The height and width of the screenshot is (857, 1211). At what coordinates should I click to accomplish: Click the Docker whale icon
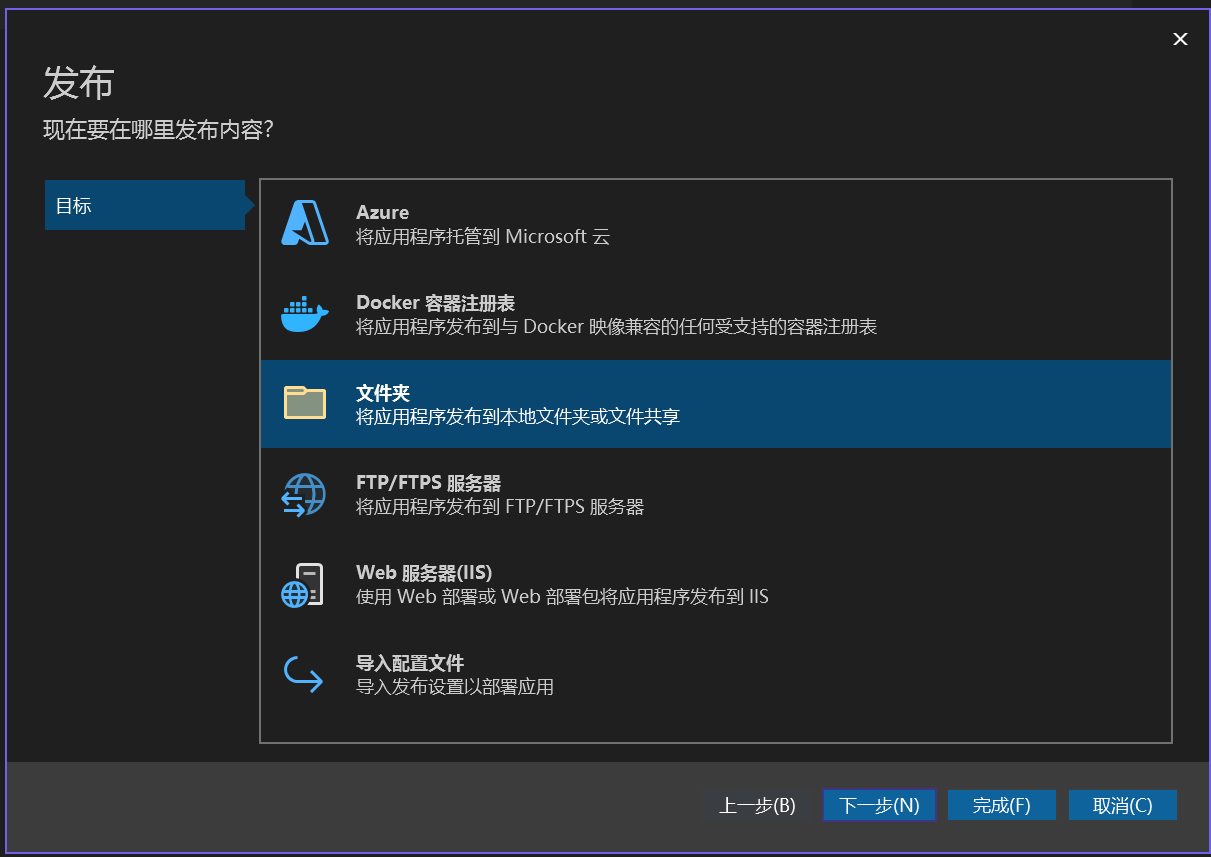pyautogui.click(x=305, y=314)
